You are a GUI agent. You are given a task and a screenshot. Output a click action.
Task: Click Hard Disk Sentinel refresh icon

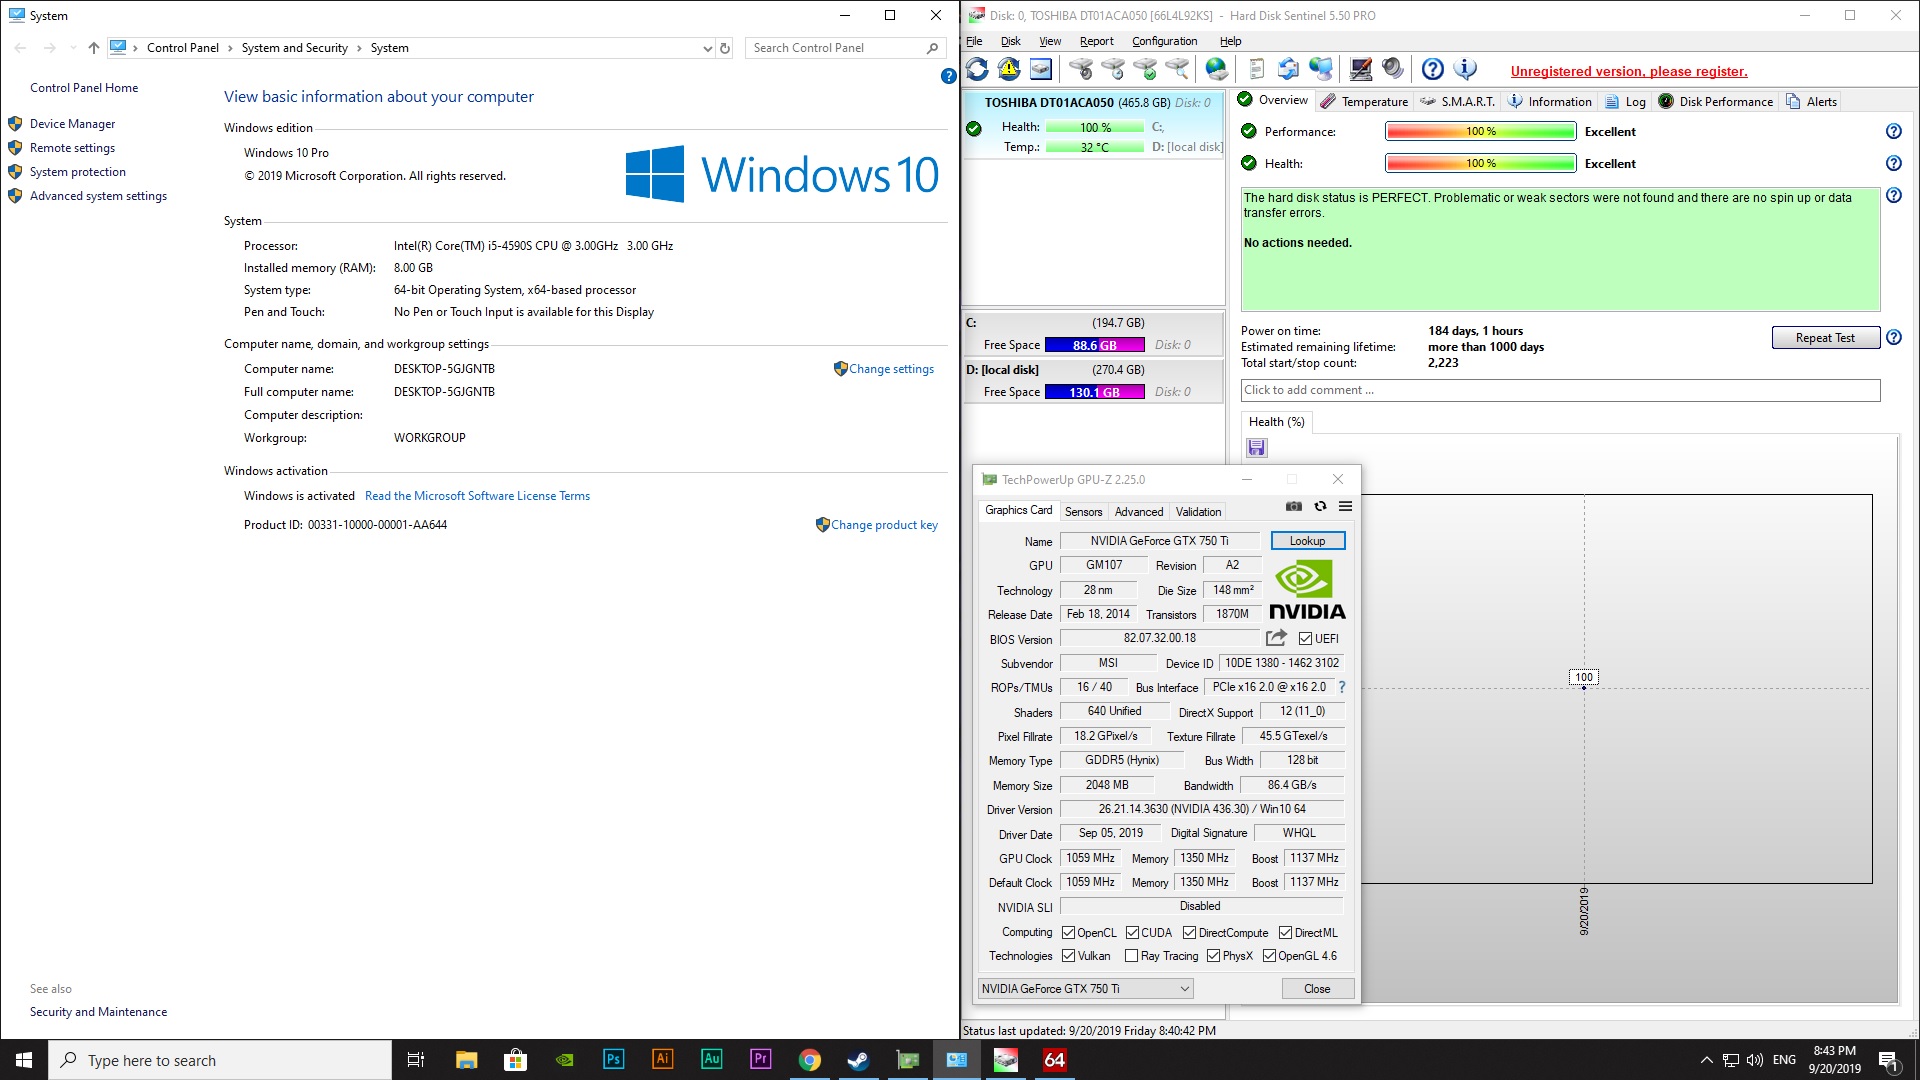(x=977, y=69)
